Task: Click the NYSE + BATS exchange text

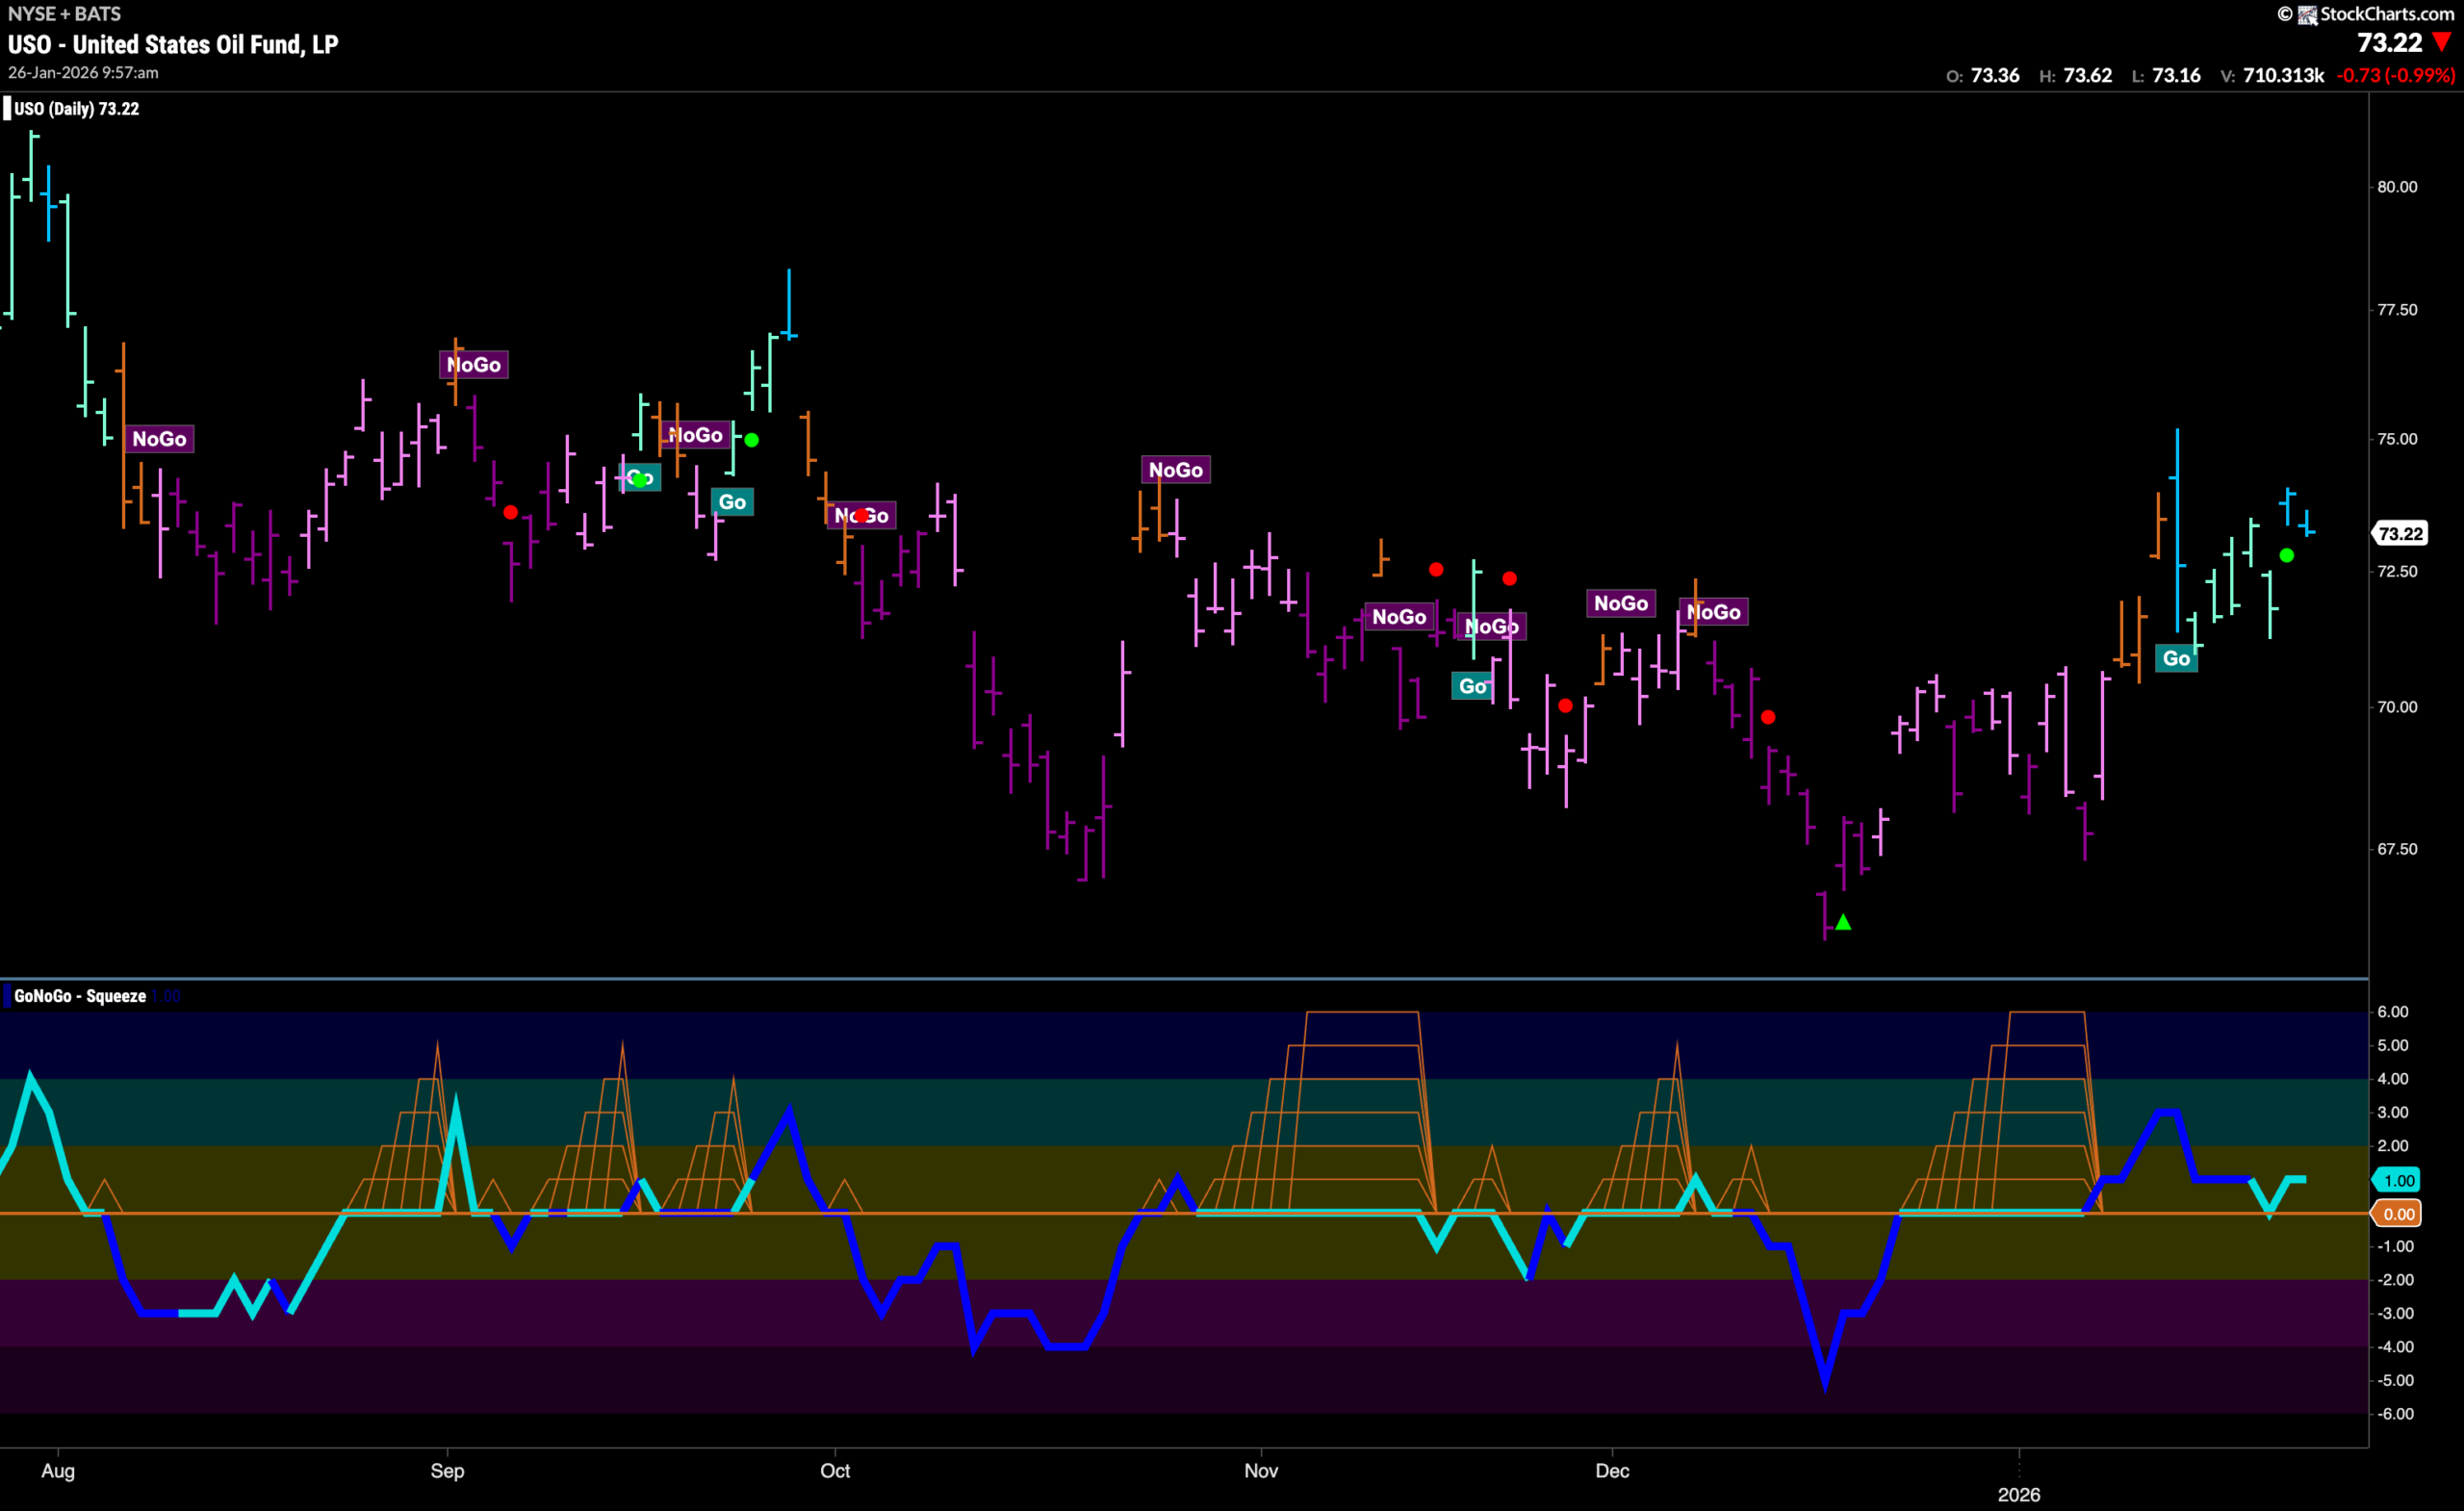Action: [x=64, y=14]
